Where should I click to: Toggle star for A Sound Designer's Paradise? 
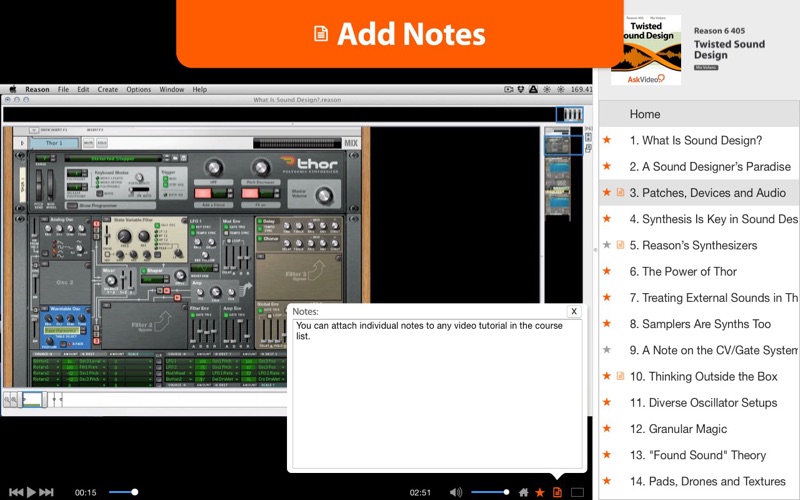click(607, 166)
